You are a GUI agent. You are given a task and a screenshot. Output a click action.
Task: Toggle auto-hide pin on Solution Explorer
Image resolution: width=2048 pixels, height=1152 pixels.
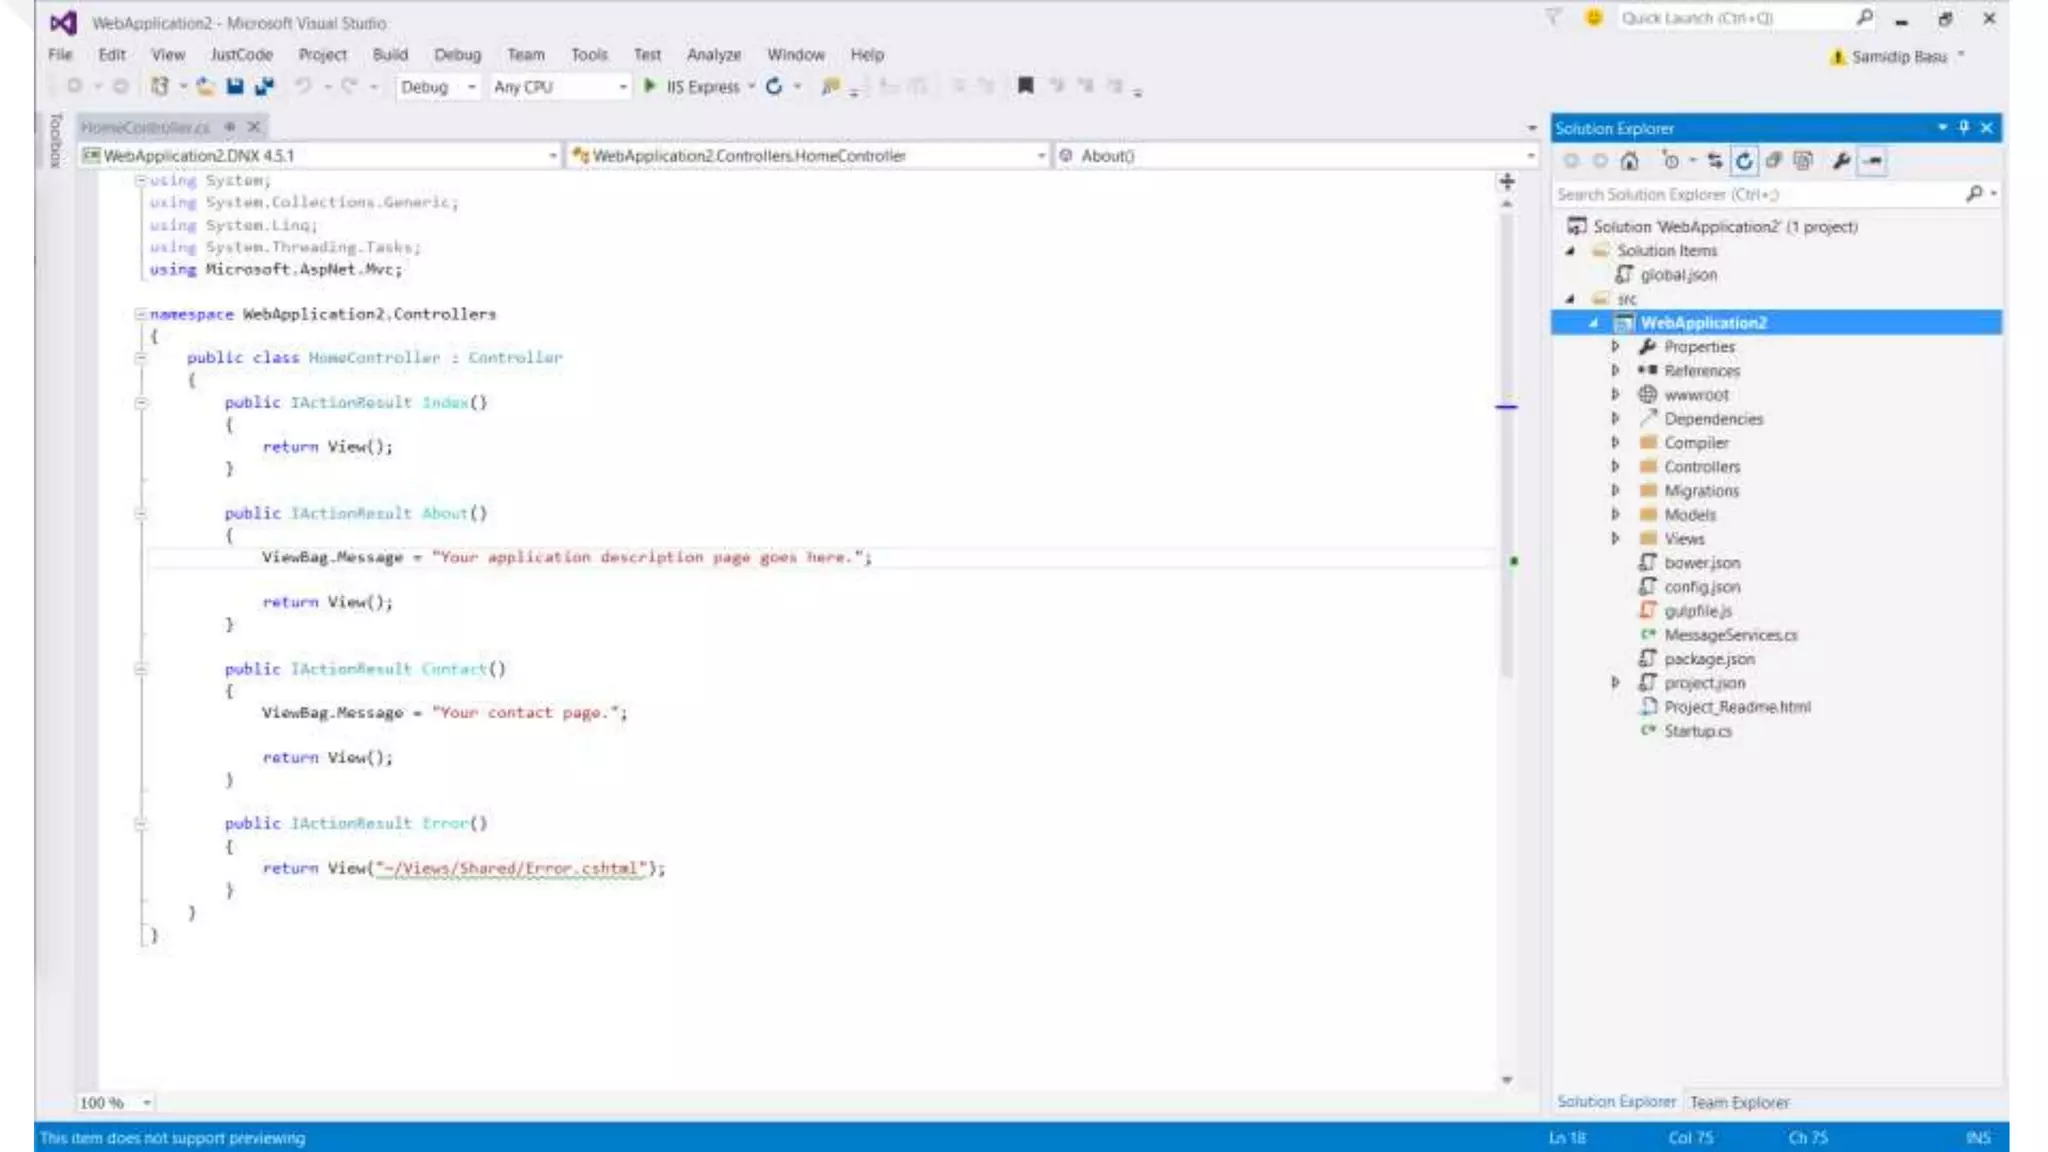(1964, 128)
